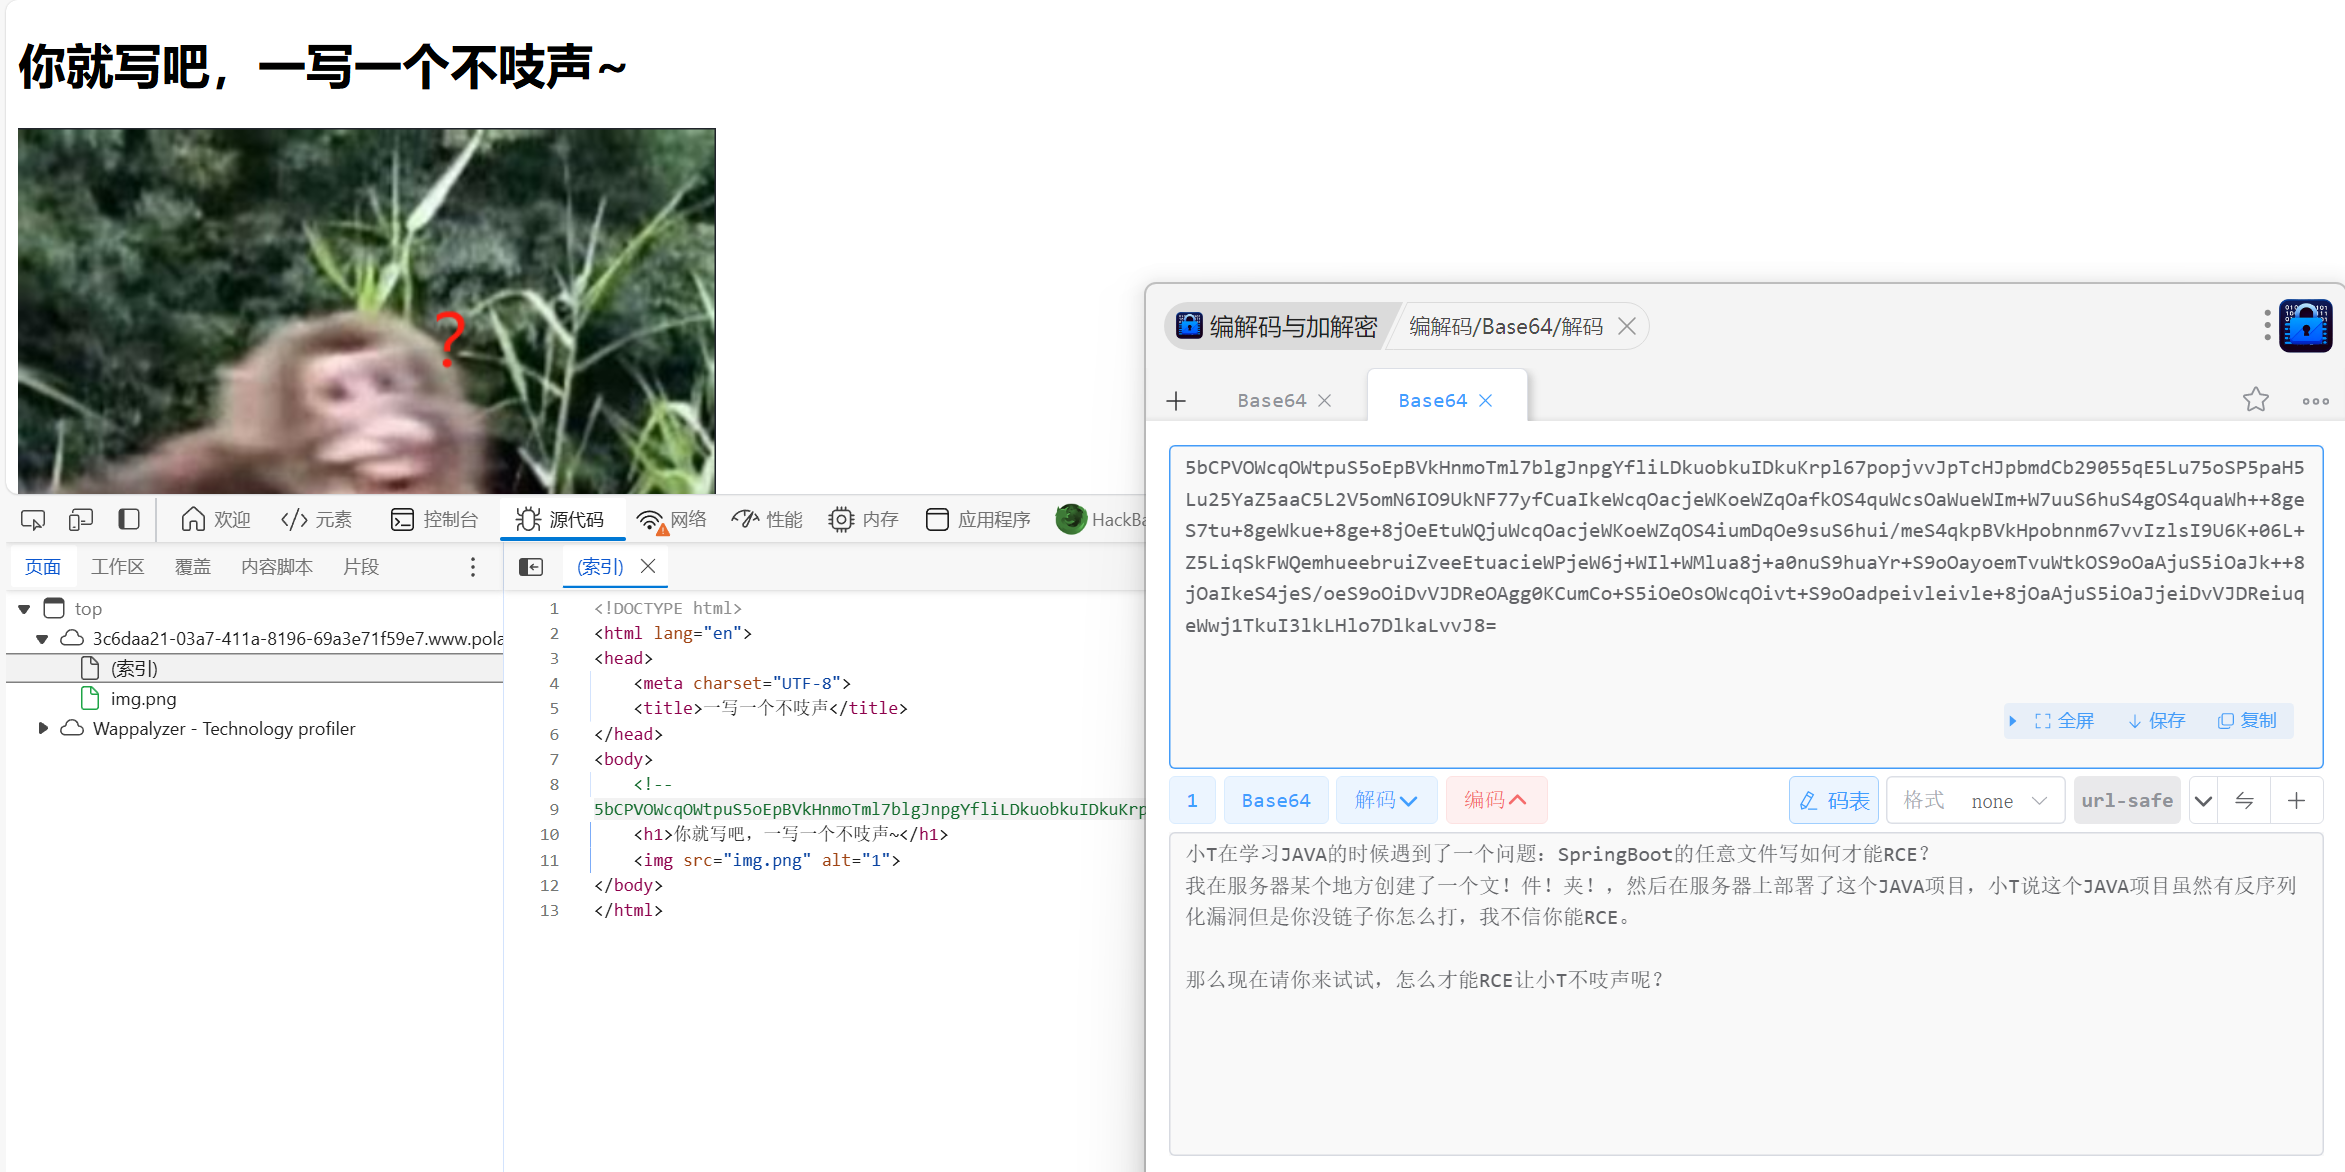Image resolution: width=2345 pixels, height=1172 pixels.
Task: Open the three-dot more options
Action: pyautogui.click(x=2316, y=401)
